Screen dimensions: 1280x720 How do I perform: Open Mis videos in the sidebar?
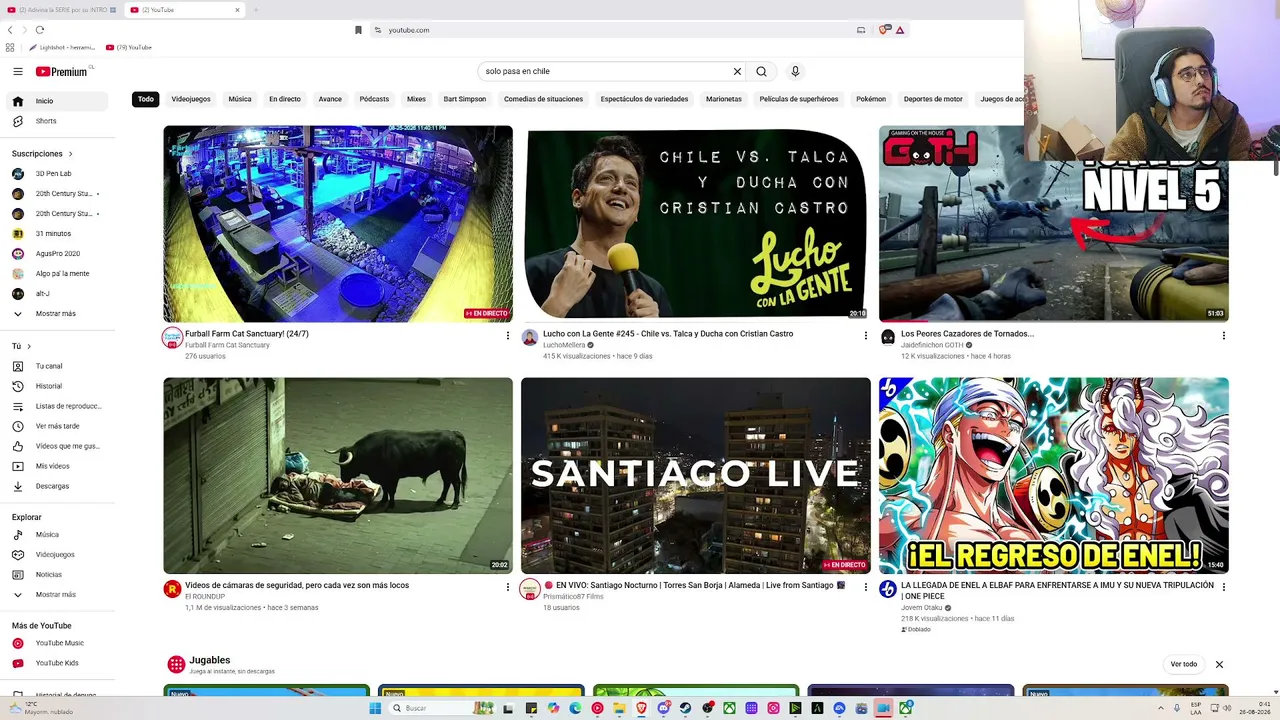pyautogui.click(x=56, y=466)
